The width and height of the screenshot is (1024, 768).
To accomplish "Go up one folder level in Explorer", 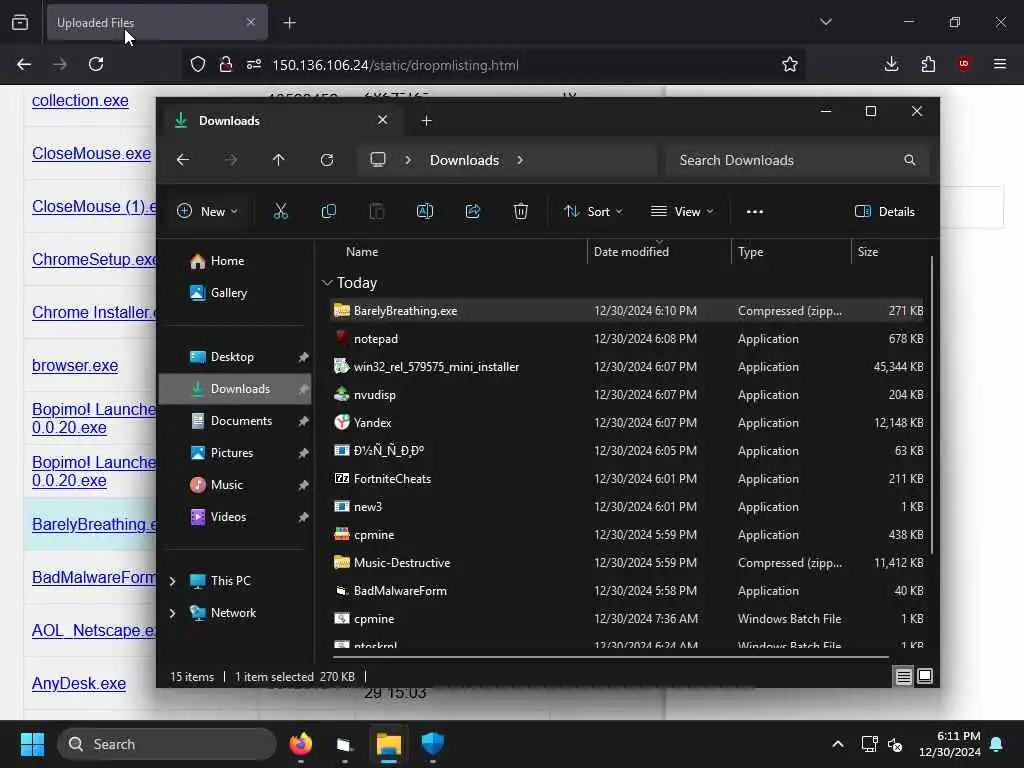I will [x=279, y=160].
